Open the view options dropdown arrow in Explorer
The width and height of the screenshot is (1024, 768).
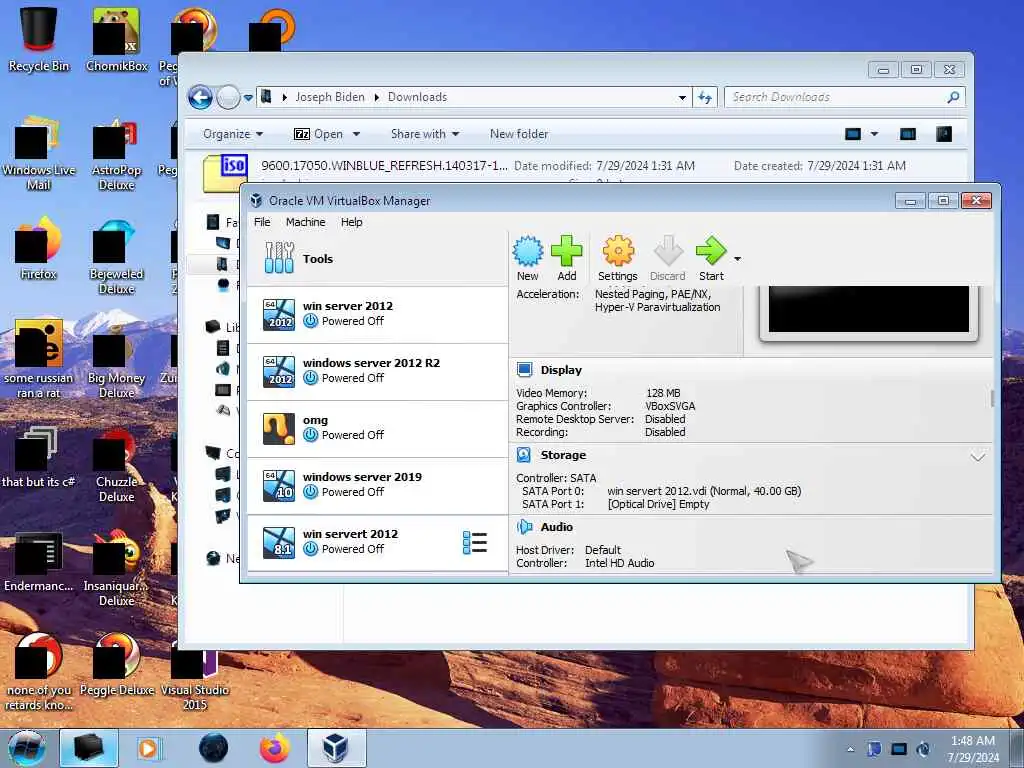coord(874,134)
